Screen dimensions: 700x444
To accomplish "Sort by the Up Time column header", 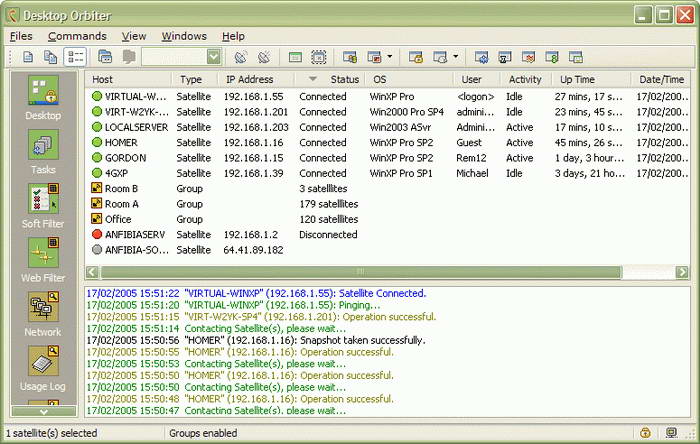I will click(591, 79).
